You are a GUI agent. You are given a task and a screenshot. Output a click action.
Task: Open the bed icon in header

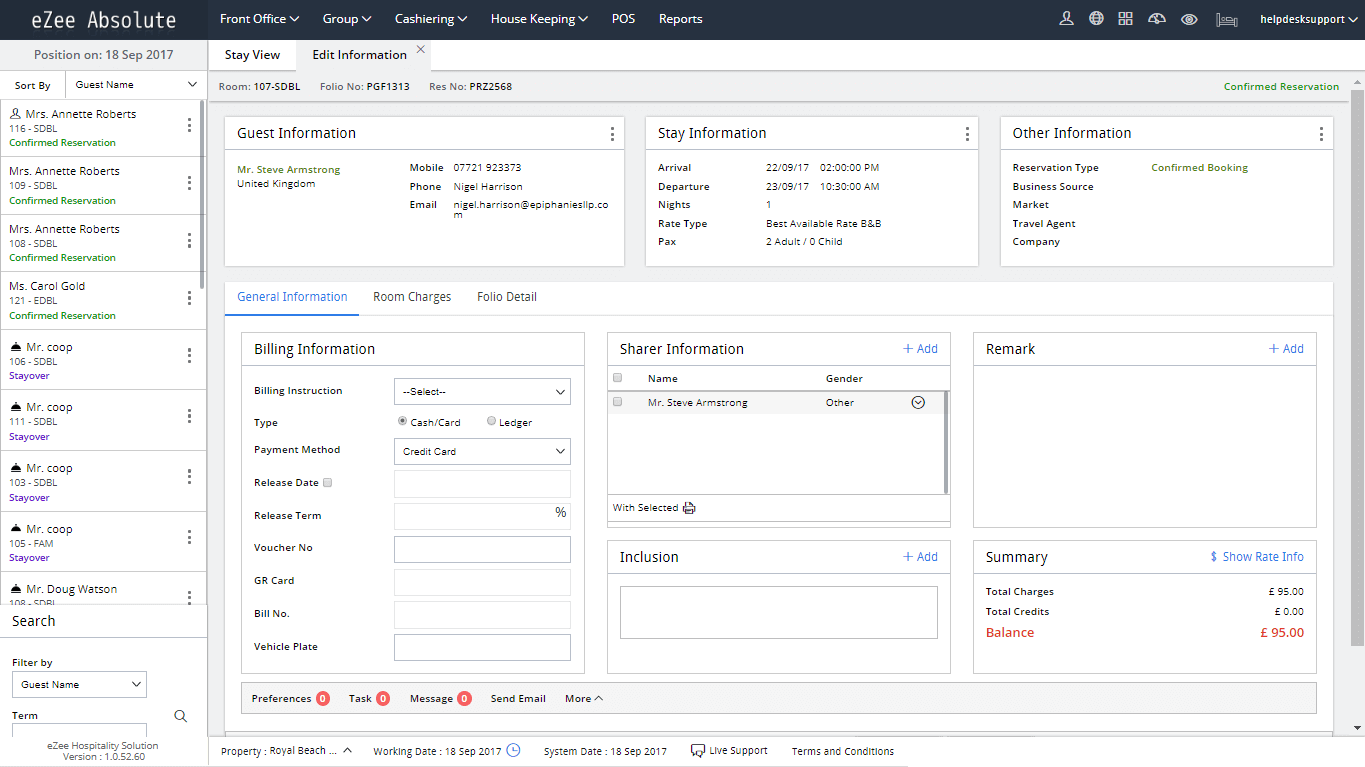pos(1226,19)
